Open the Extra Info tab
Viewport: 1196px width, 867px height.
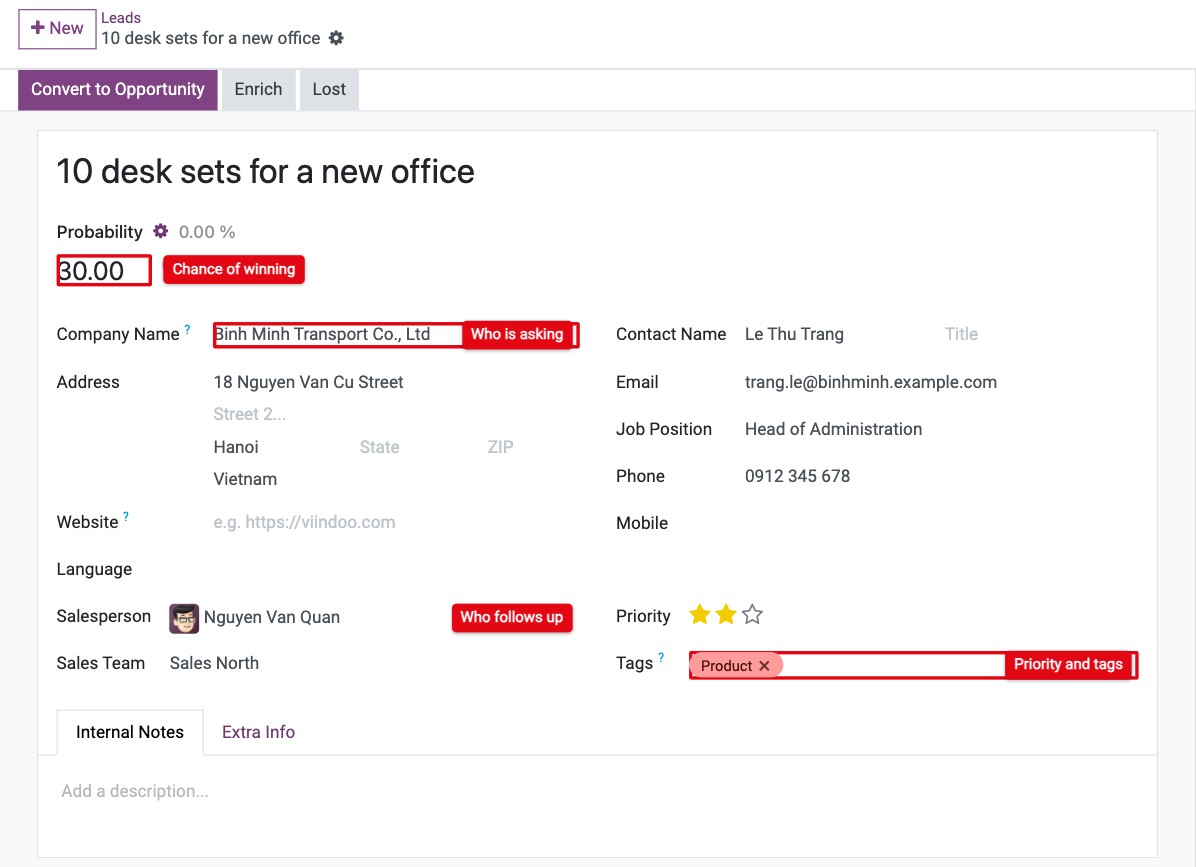[259, 732]
